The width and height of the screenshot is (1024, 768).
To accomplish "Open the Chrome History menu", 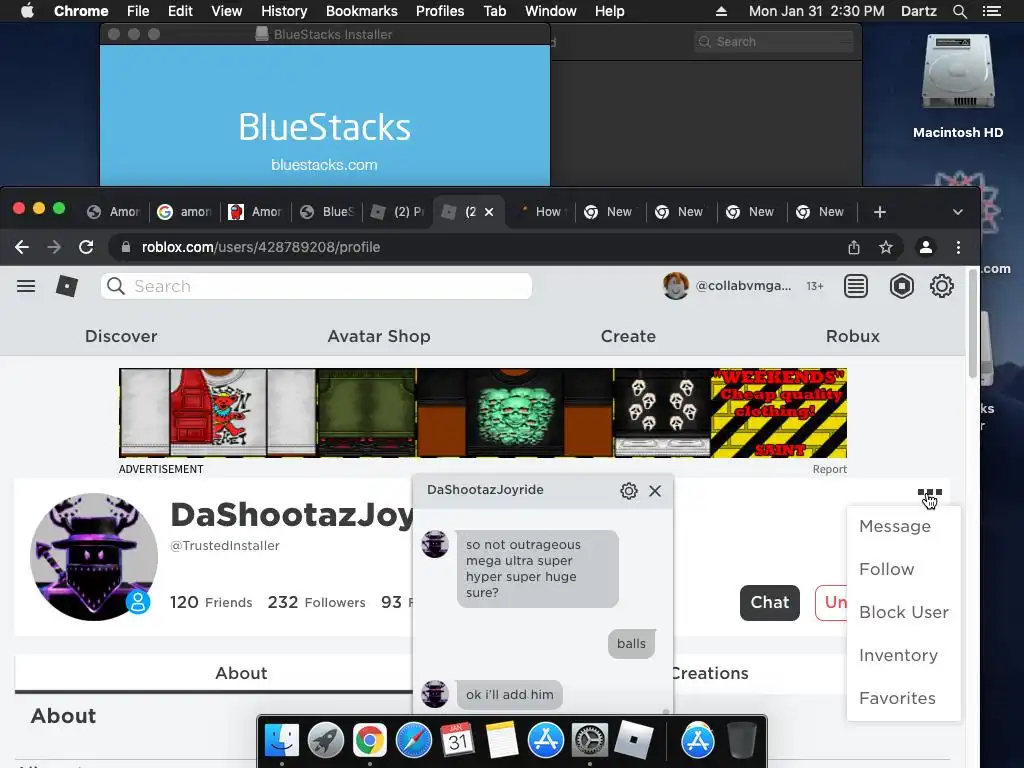I will coord(283,11).
